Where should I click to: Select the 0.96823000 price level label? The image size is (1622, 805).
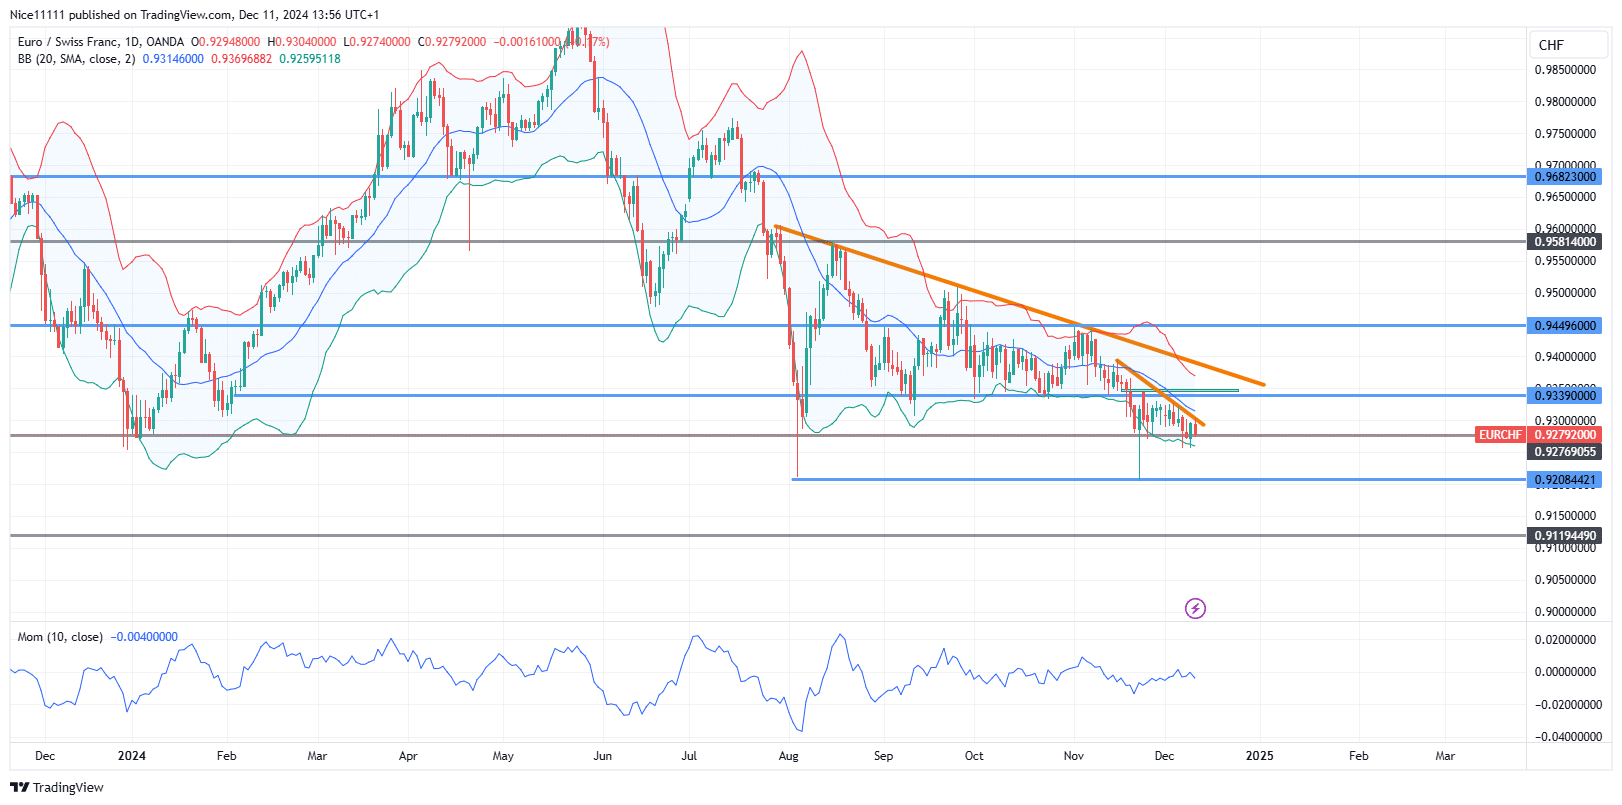click(1565, 176)
